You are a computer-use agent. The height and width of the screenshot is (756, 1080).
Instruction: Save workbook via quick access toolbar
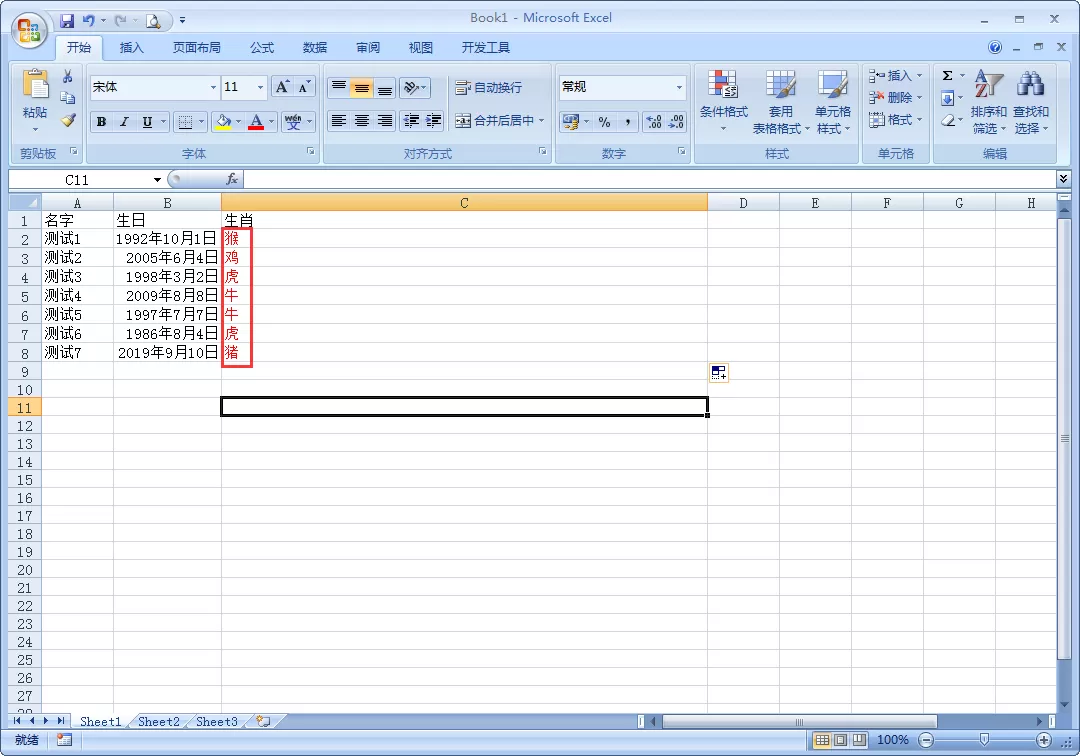(67, 21)
